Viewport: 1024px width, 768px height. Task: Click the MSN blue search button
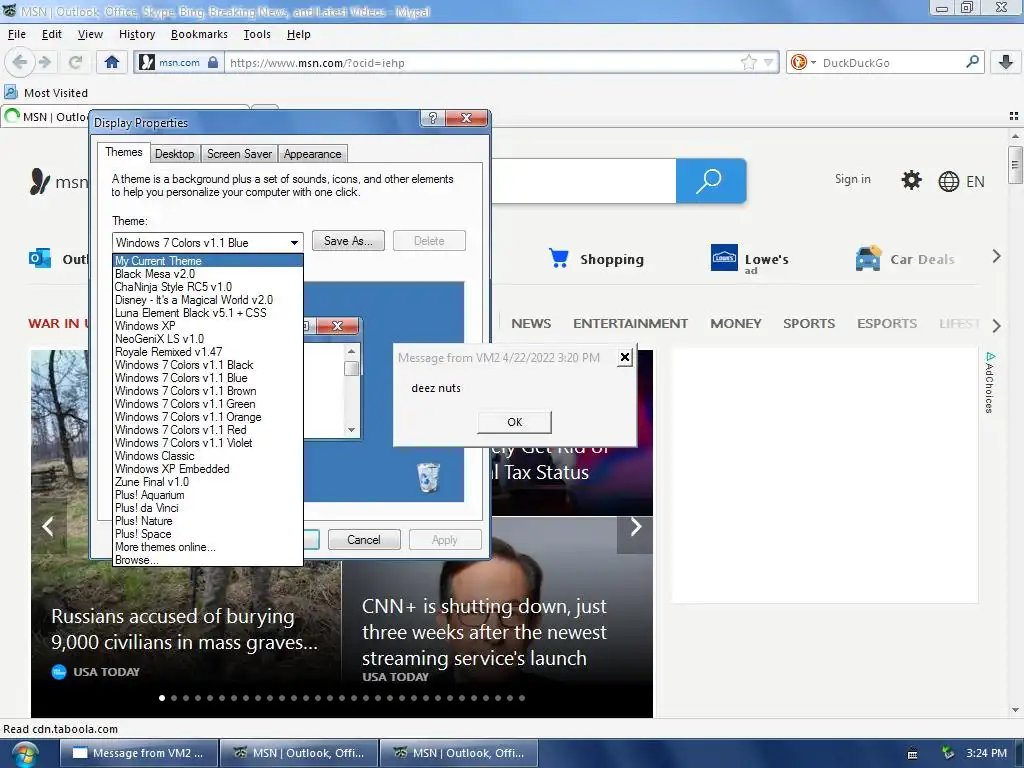[x=711, y=180]
